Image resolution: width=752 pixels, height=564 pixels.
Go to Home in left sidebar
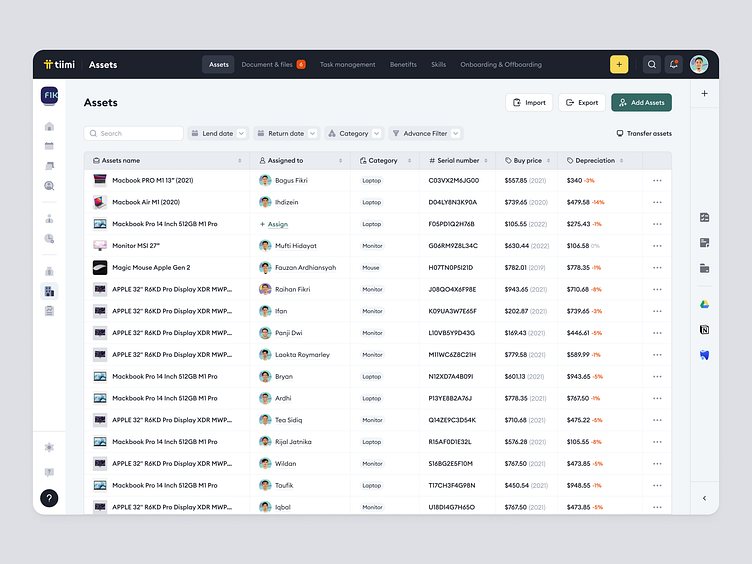pos(49,127)
